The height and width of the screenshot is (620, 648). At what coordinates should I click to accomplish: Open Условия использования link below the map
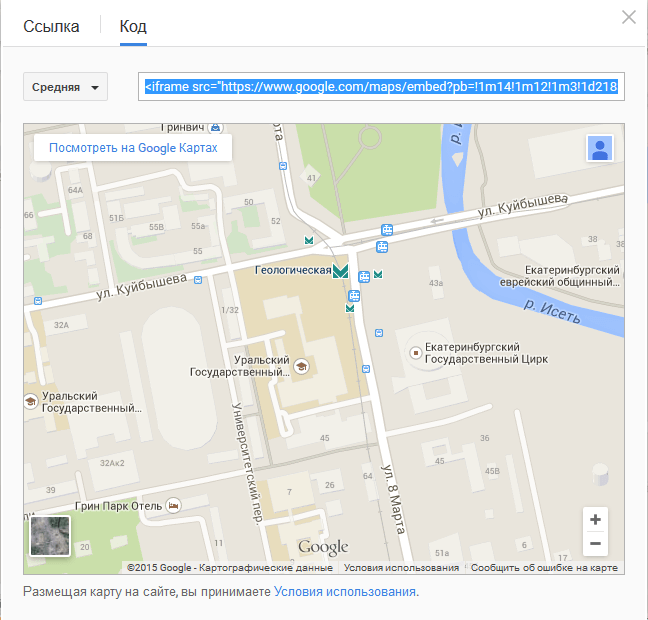(x=345, y=591)
